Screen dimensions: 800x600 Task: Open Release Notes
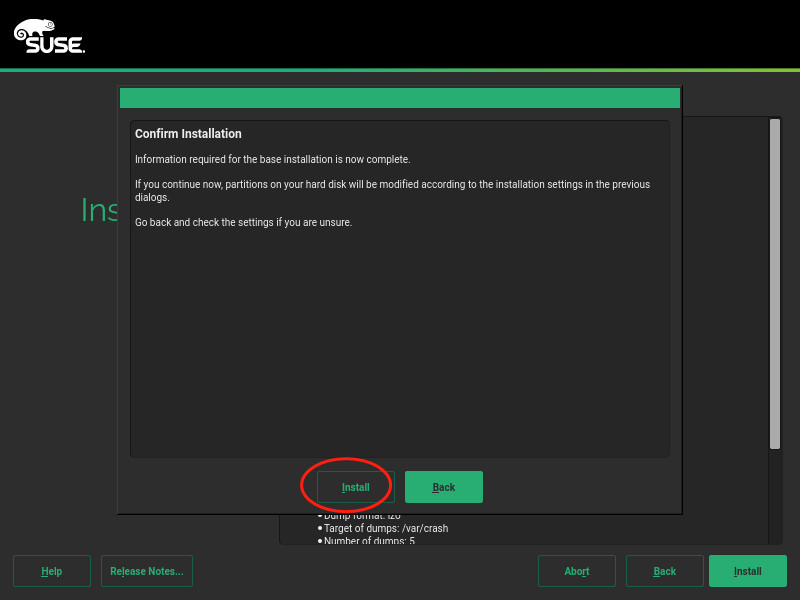click(147, 571)
